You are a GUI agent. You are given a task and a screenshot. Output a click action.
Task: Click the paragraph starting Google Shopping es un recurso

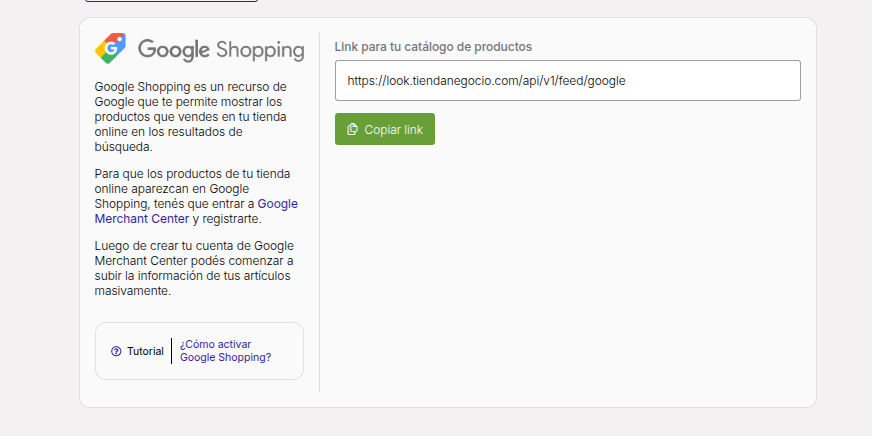(x=191, y=117)
